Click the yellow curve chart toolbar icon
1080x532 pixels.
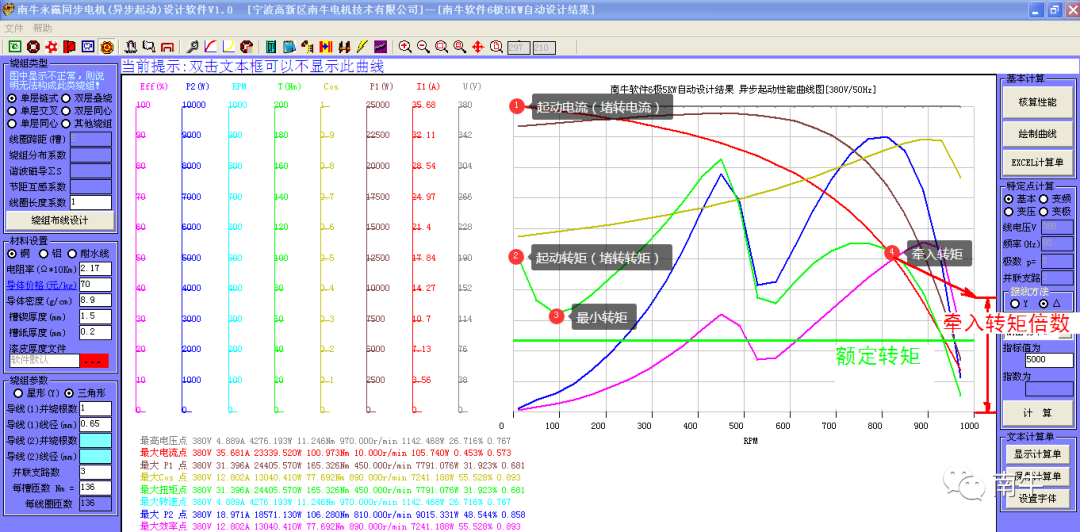click(229, 47)
